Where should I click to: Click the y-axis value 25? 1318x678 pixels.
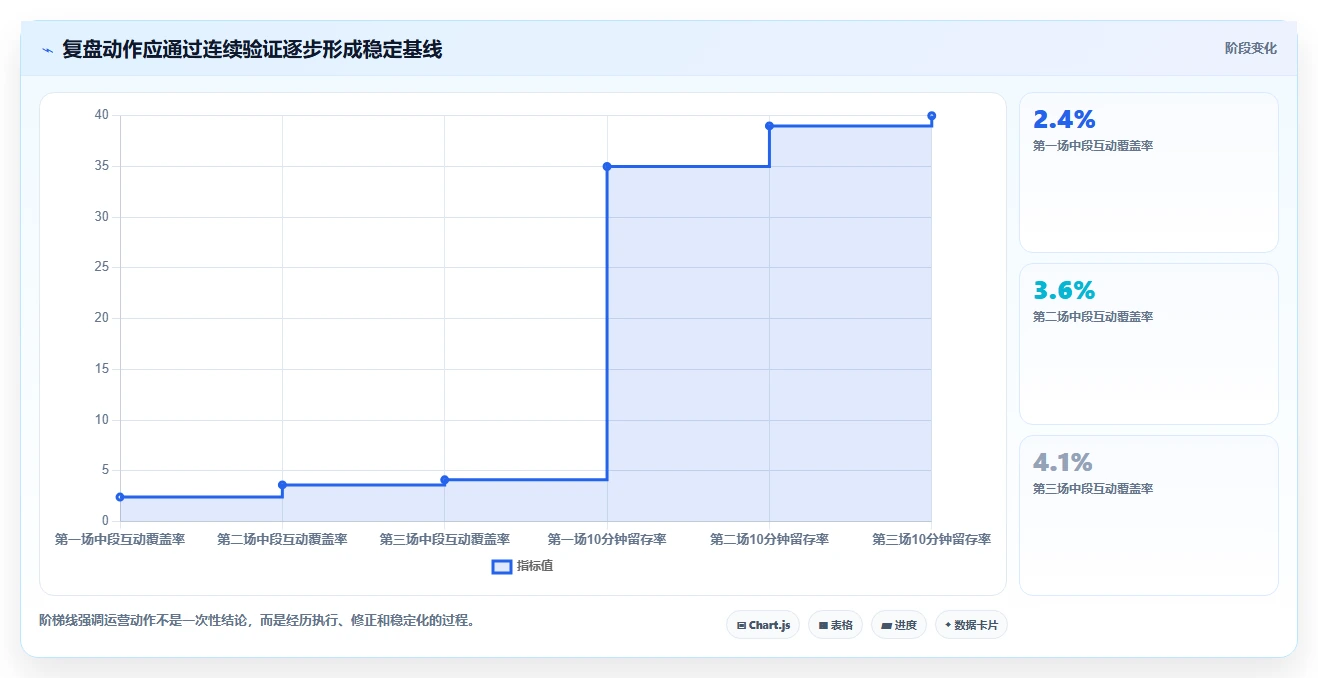pos(102,267)
